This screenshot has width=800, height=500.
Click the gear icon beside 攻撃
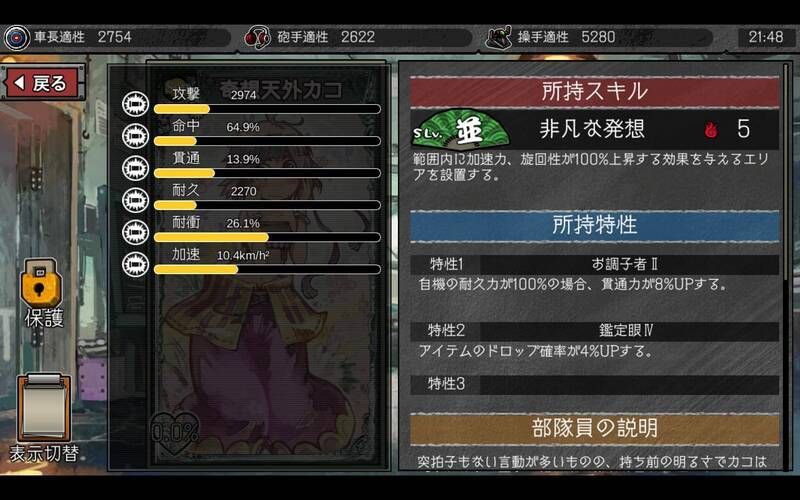pos(135,104)
